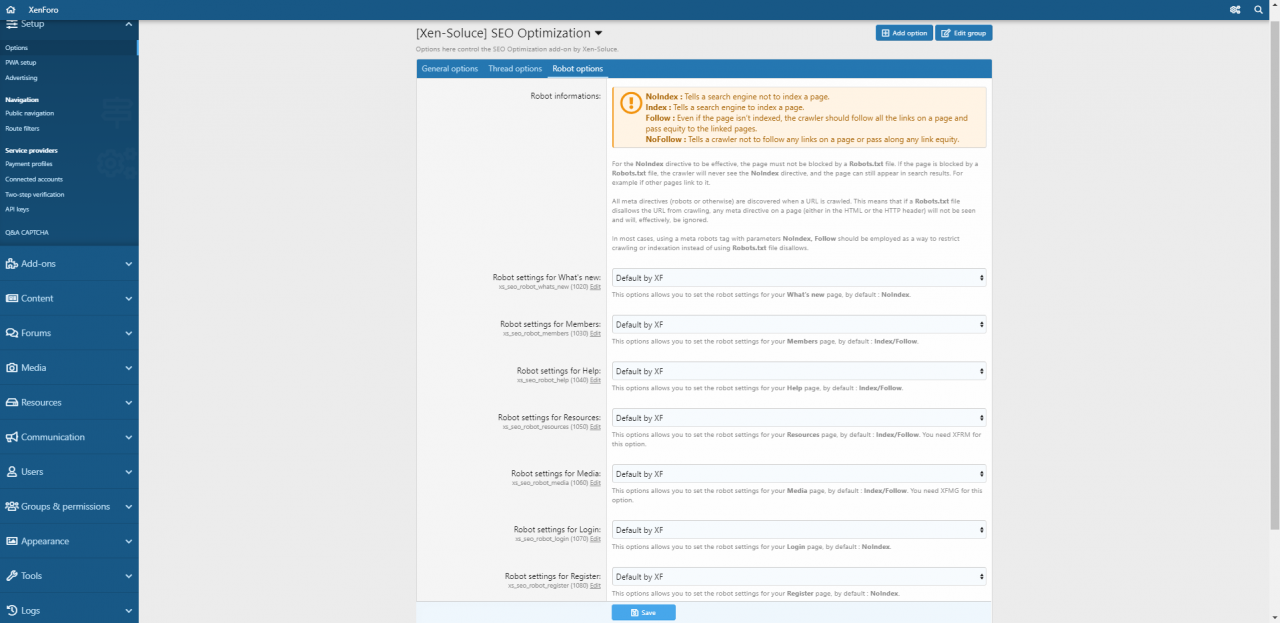Click the home icon in top bar
The image size is (1280, 623).
[x=10, y=9]
